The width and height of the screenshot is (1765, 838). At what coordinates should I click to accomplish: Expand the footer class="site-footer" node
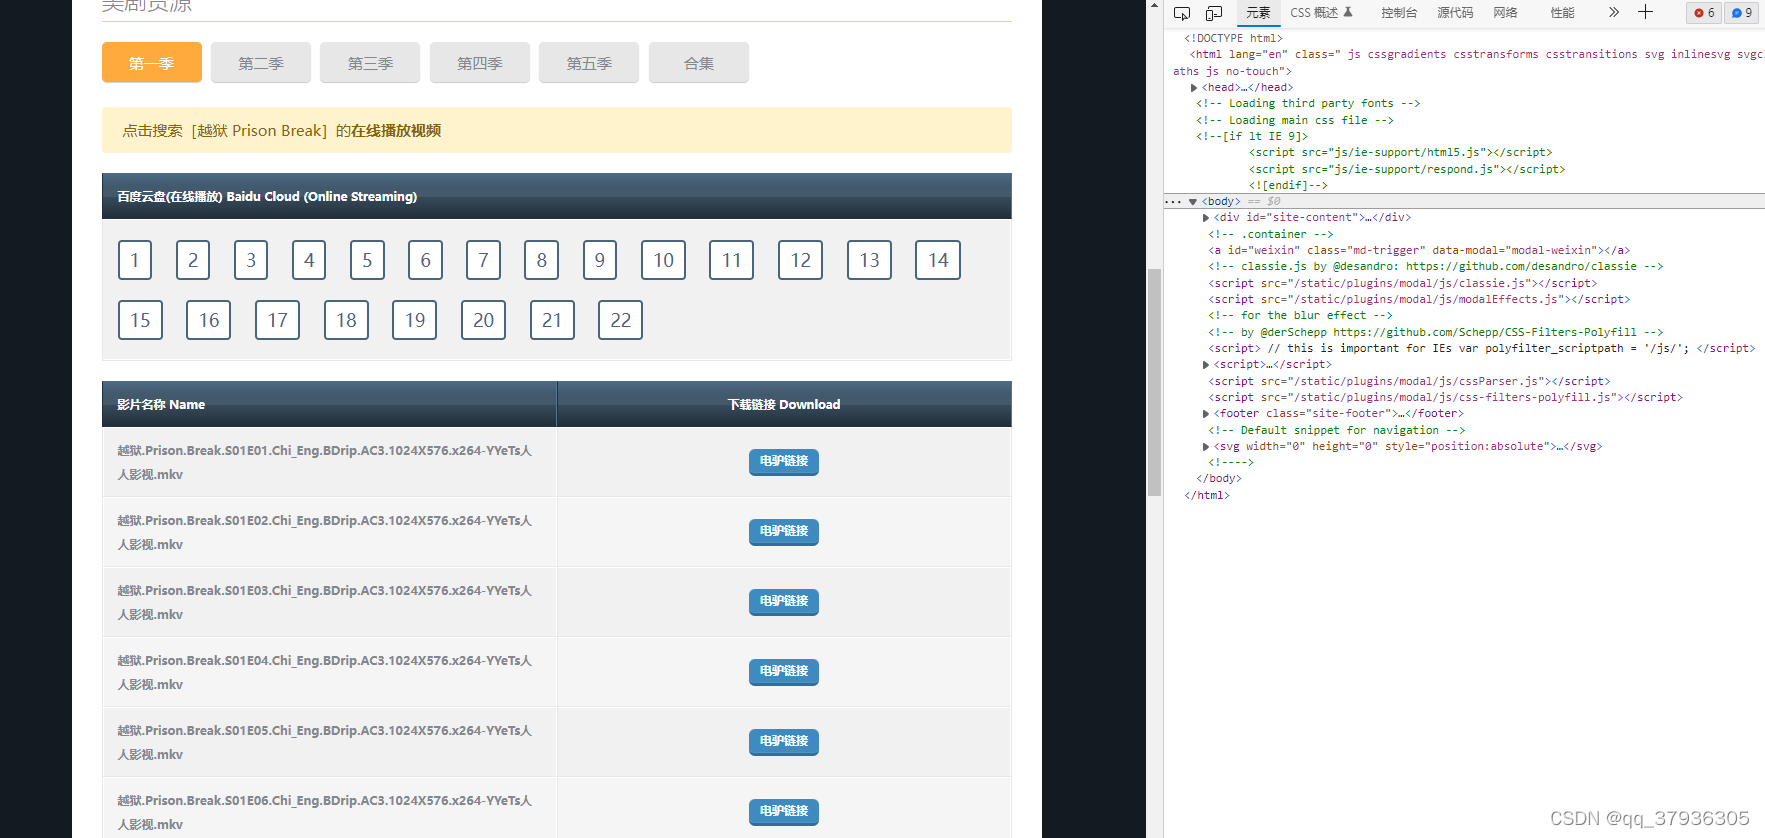(1206, 414)
